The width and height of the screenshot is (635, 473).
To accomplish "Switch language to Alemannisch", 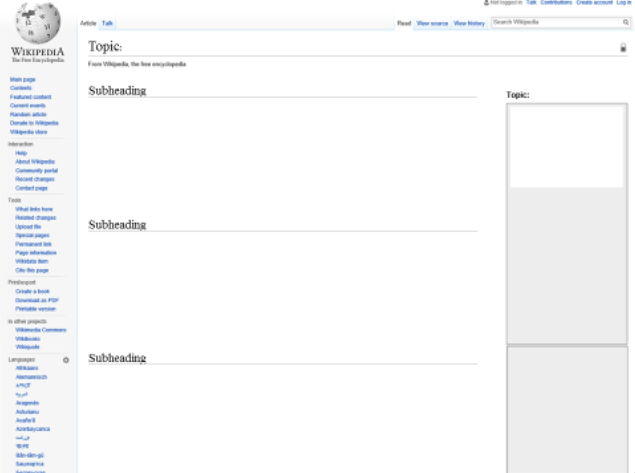I will click(31, 377).
